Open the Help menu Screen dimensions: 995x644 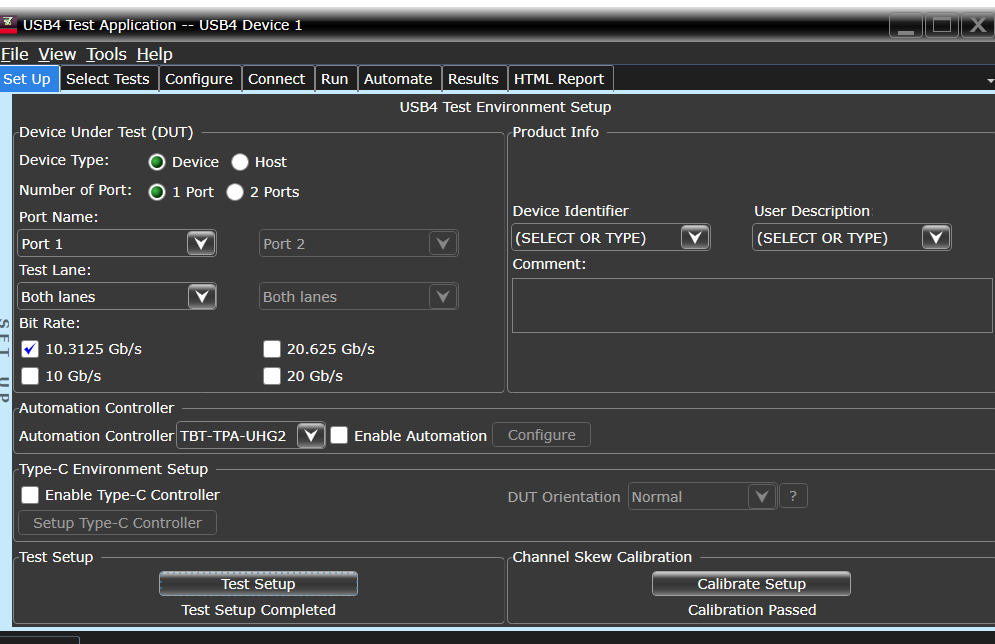click(155, 54)
